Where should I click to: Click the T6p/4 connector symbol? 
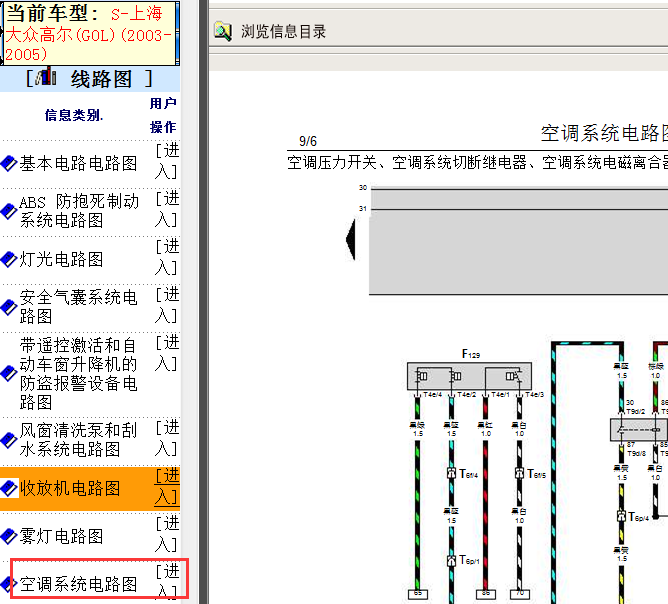click(x=622, y=516)
